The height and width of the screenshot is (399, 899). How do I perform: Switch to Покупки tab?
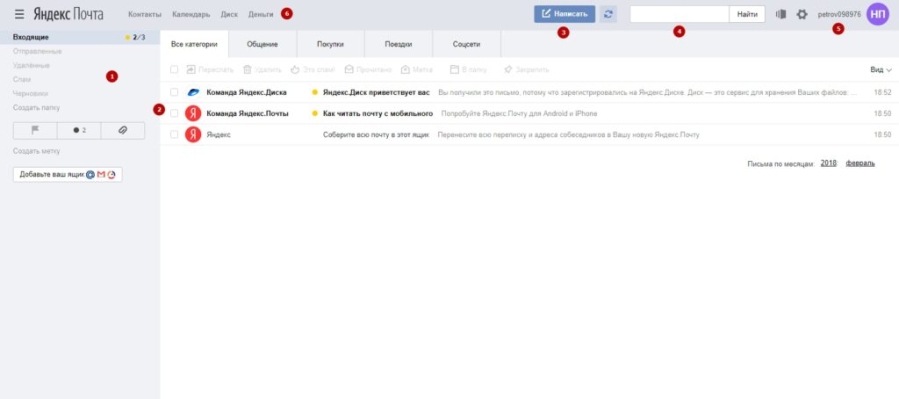pyautogui.click(x=330, y=44)
